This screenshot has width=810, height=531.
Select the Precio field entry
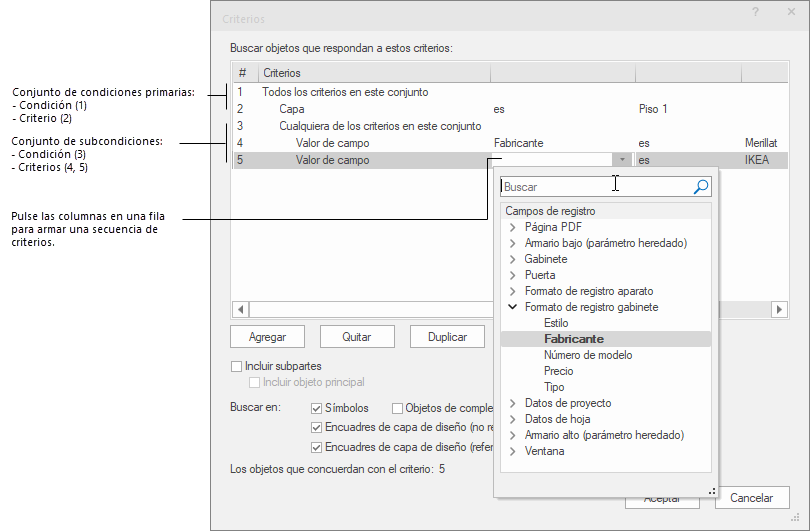coord(558,371)
